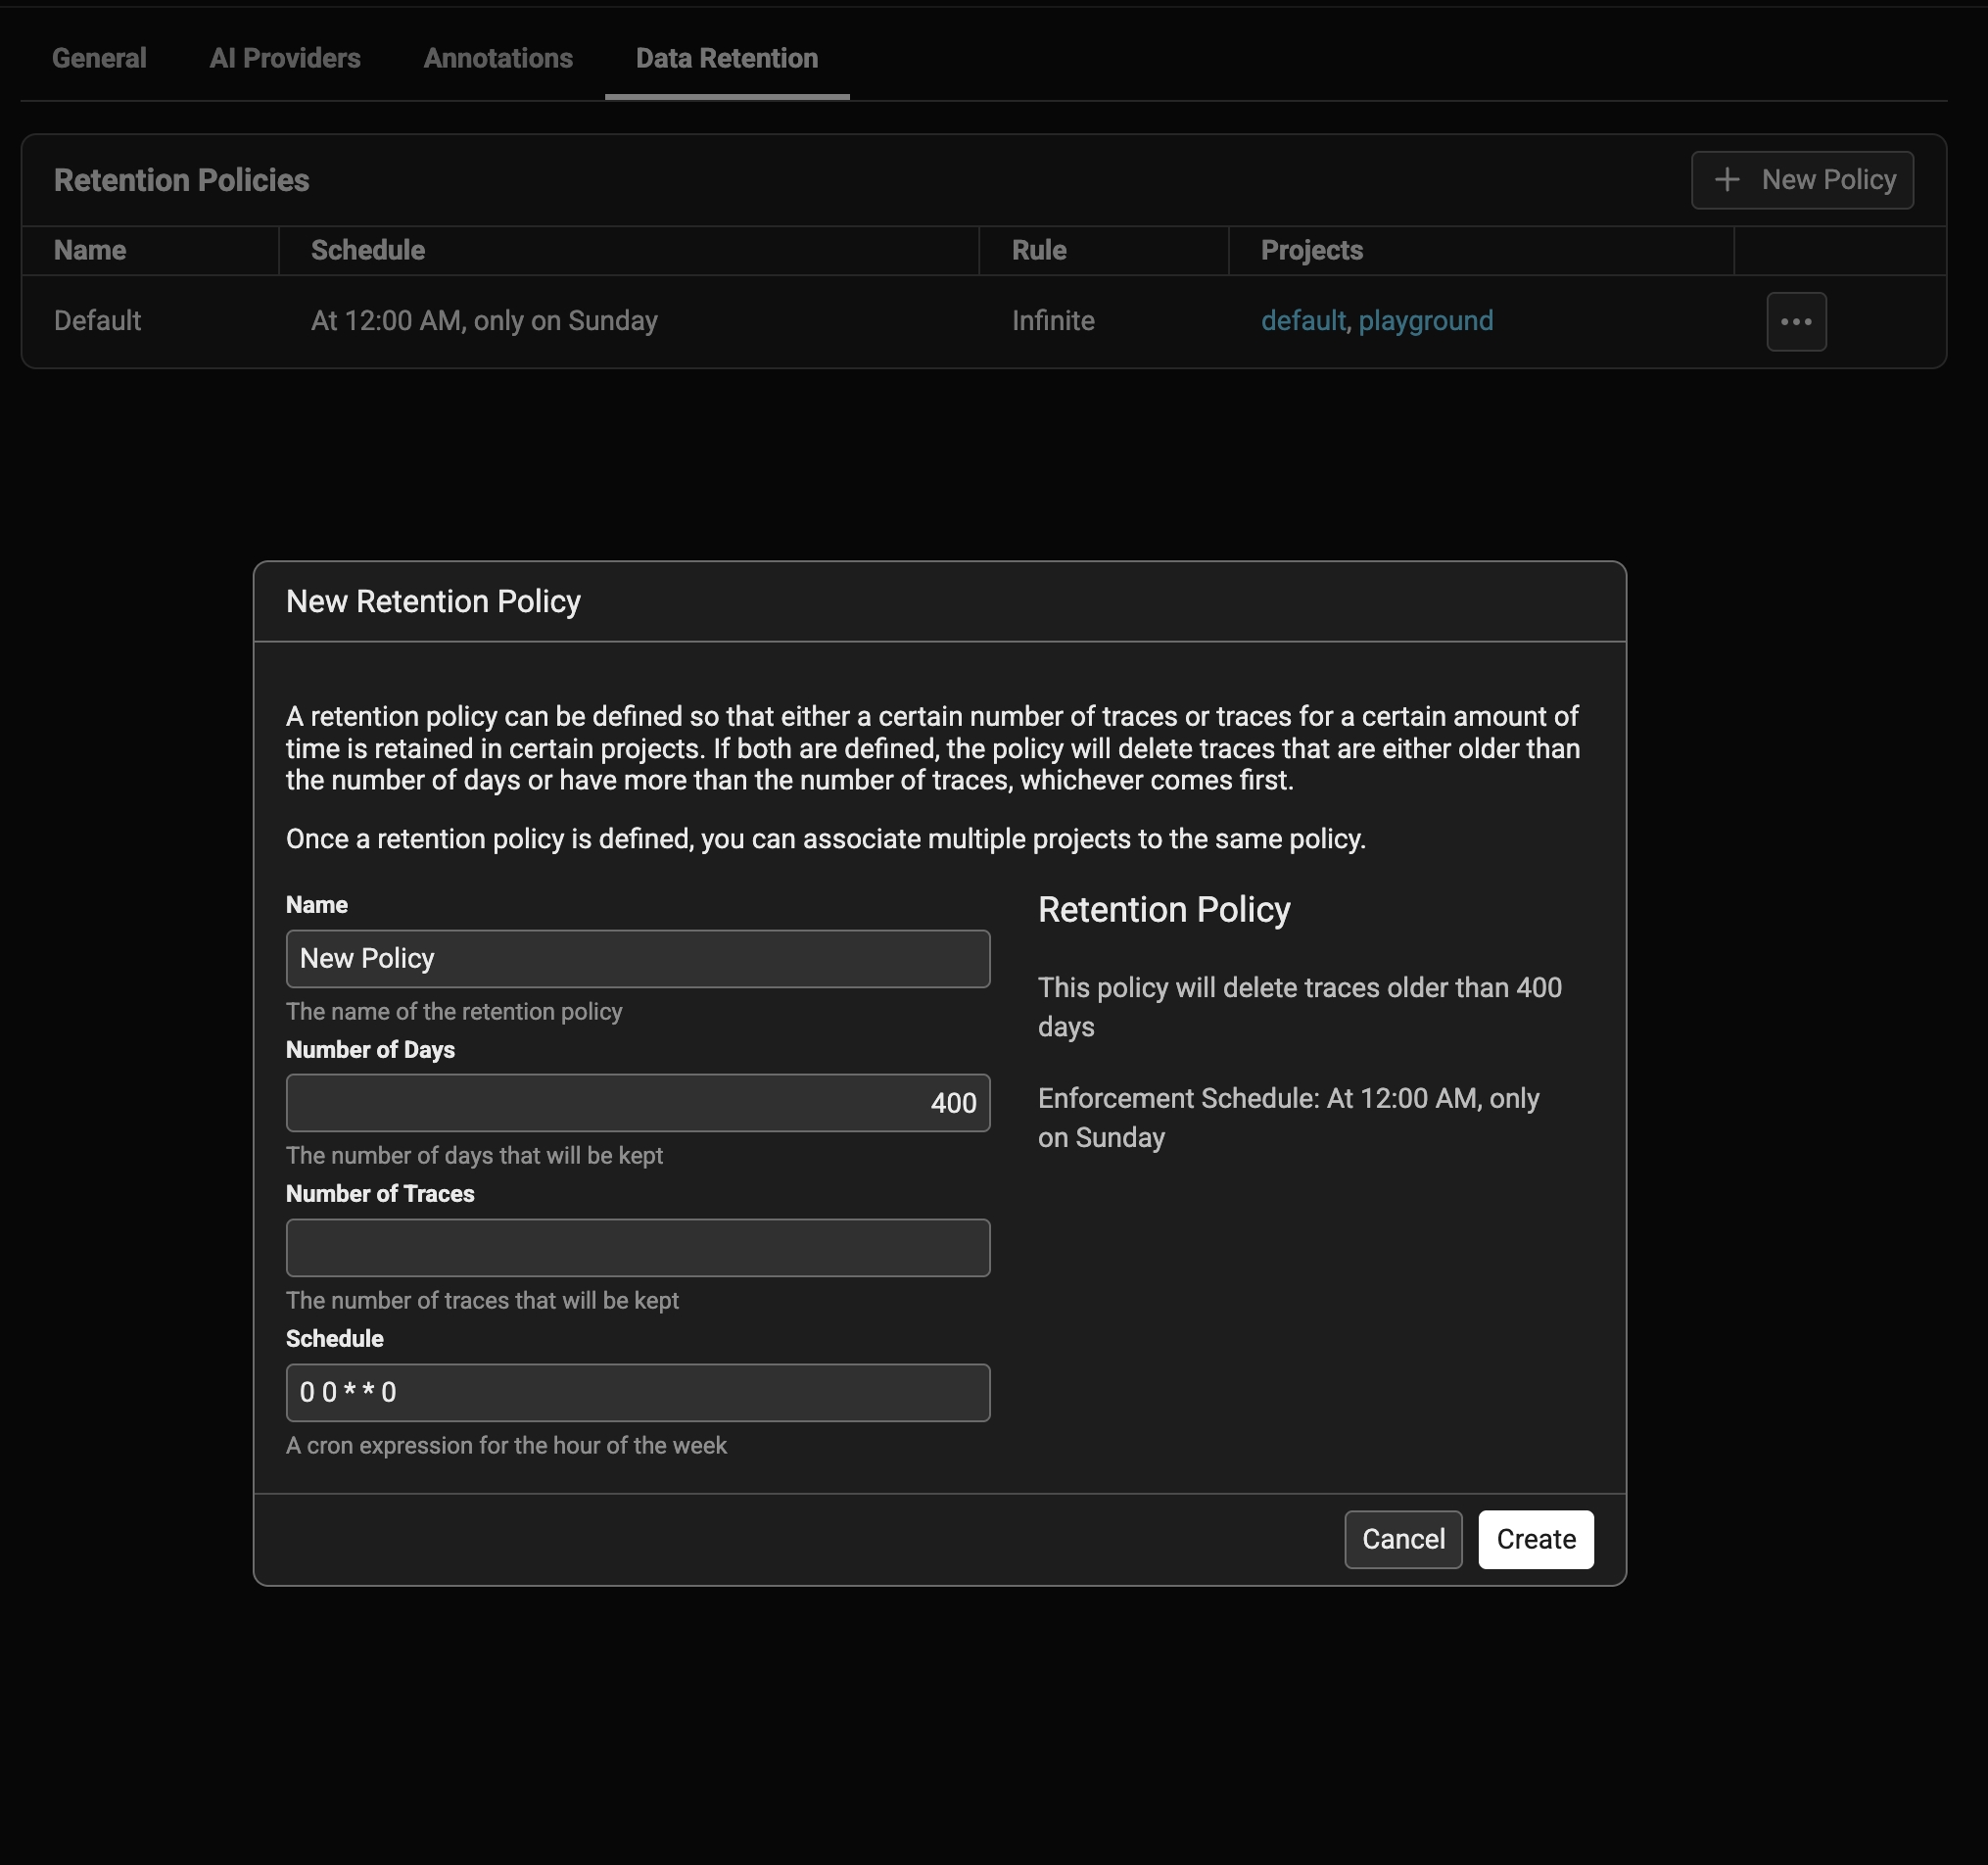This screenshot has width=1988, height=1865.
Task: Click the Projects column header
Action: (1311, 250)
